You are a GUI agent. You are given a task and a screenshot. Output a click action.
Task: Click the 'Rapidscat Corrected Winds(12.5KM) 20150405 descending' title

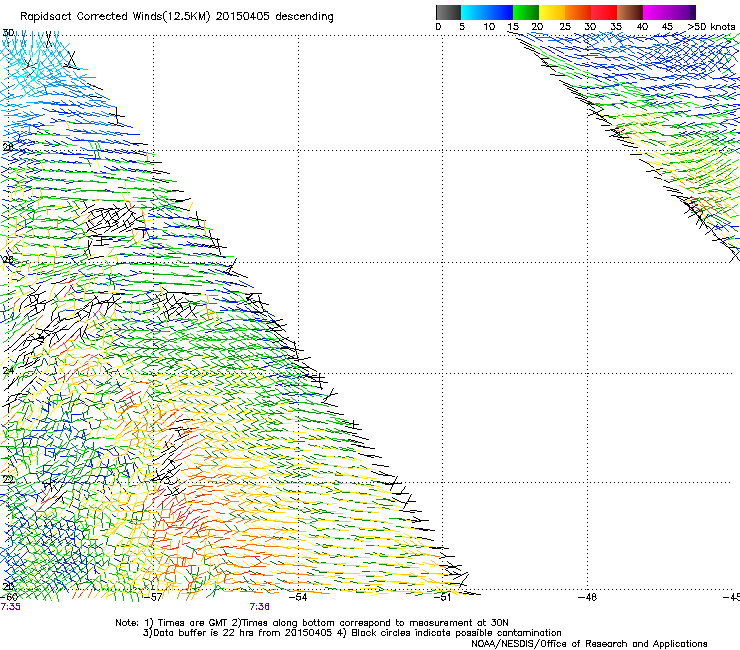click(177, 17)
